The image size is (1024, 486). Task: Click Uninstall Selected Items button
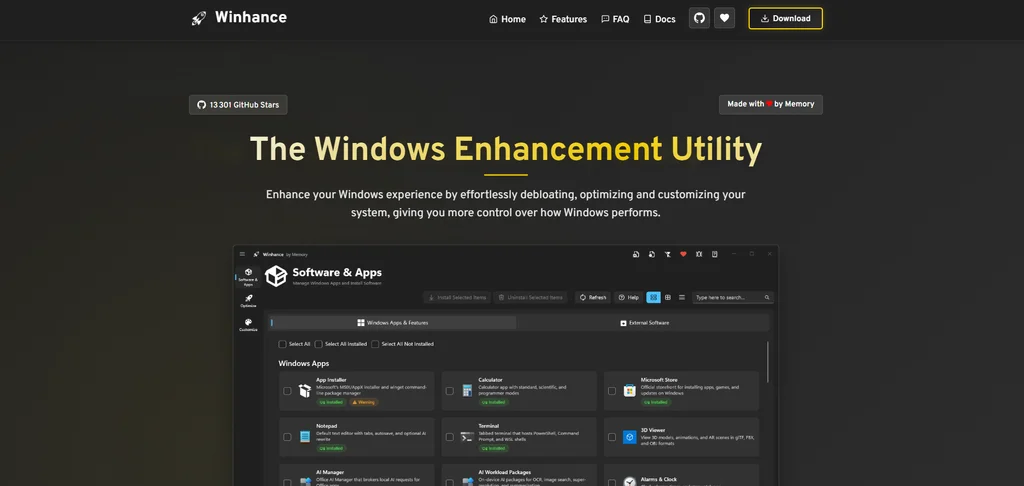pos(530,297)
